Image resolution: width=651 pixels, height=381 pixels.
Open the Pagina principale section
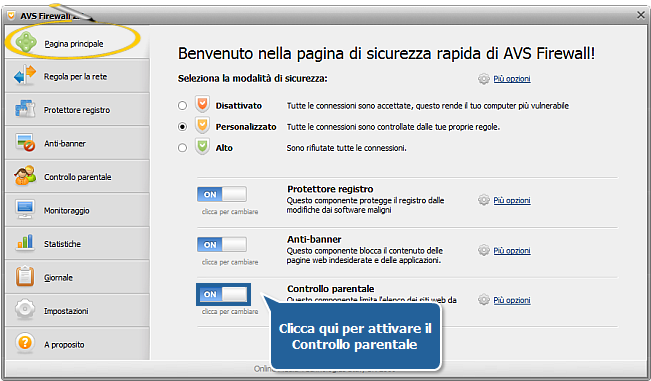tap(77, 42)
